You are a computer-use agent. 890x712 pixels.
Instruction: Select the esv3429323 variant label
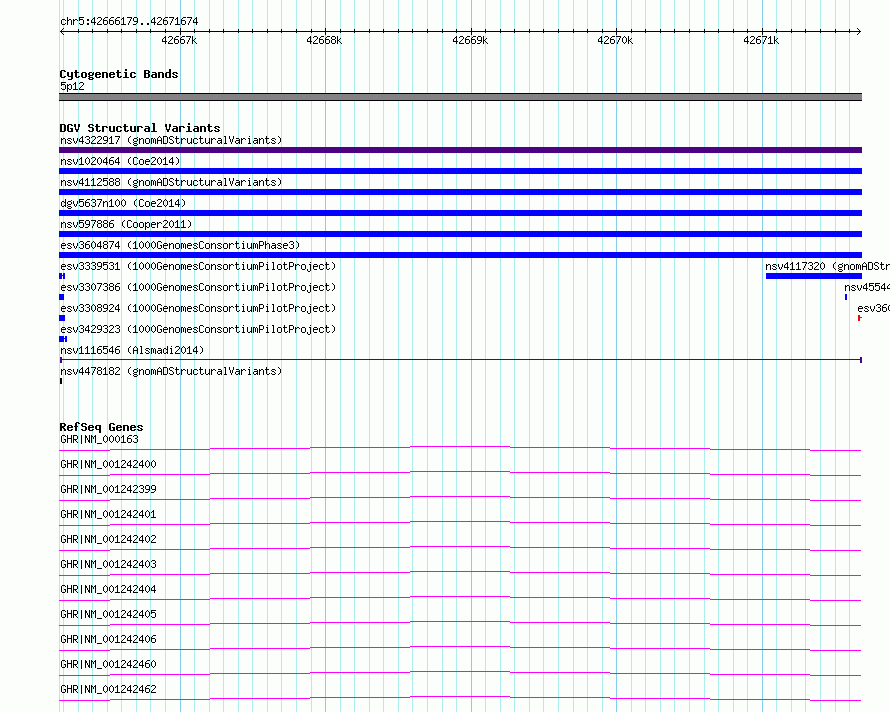[198, 329]
